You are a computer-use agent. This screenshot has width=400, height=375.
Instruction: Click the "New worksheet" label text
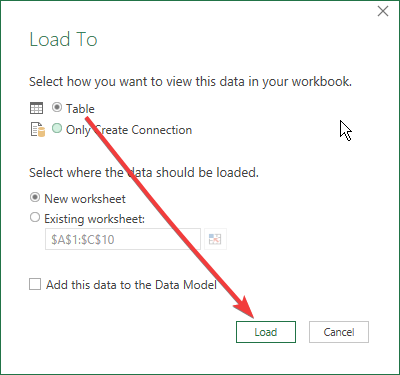click(85, 199)
